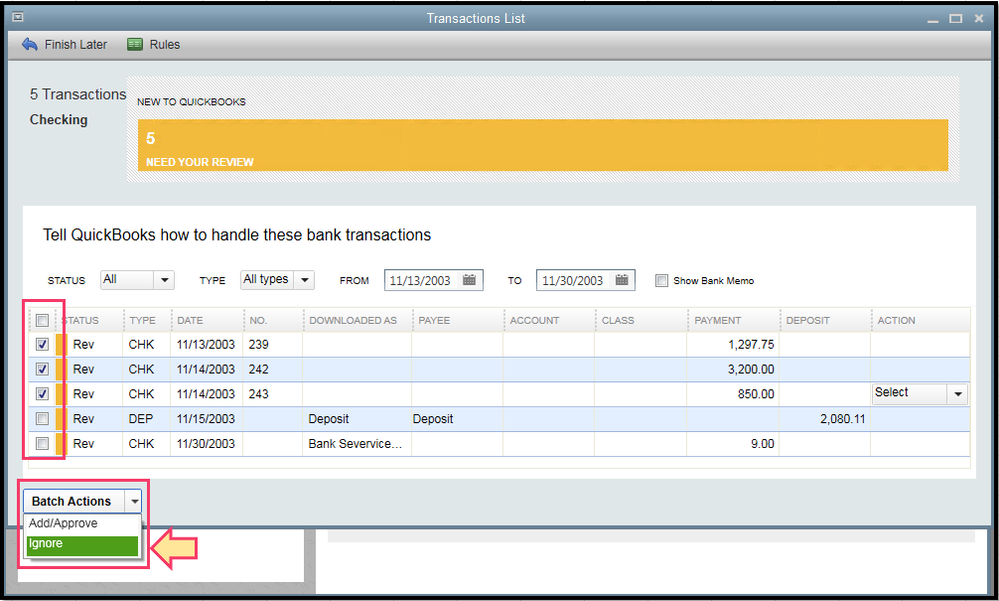This screenshot has height=601, width=999.
Task: Uncheck the check number 239 row
Action: pyautogui.click(x=42, y=344)
